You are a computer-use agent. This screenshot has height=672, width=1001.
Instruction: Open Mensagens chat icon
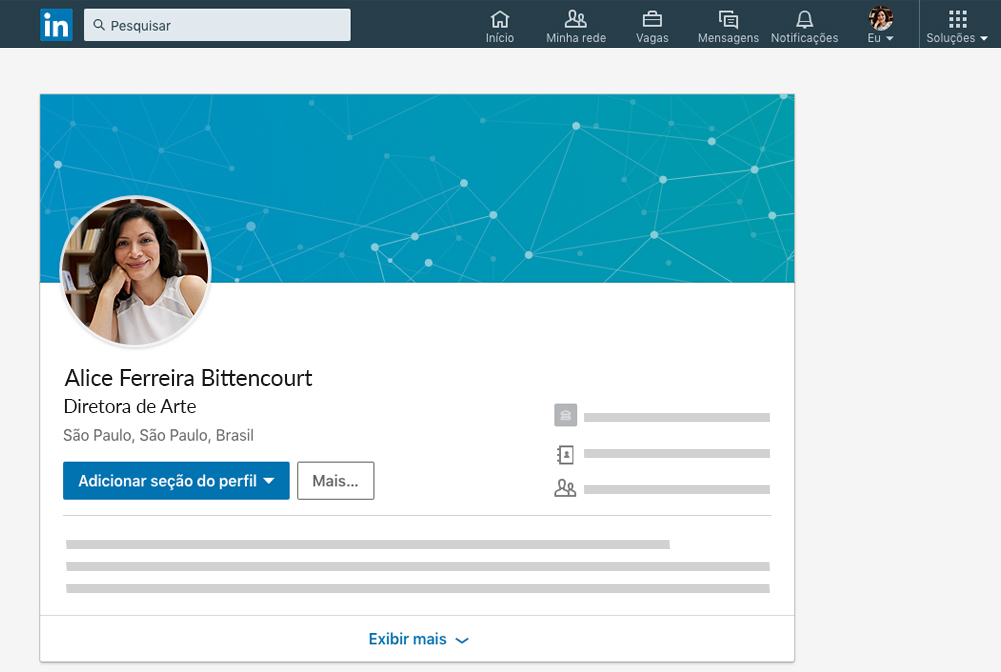(728, 19)
